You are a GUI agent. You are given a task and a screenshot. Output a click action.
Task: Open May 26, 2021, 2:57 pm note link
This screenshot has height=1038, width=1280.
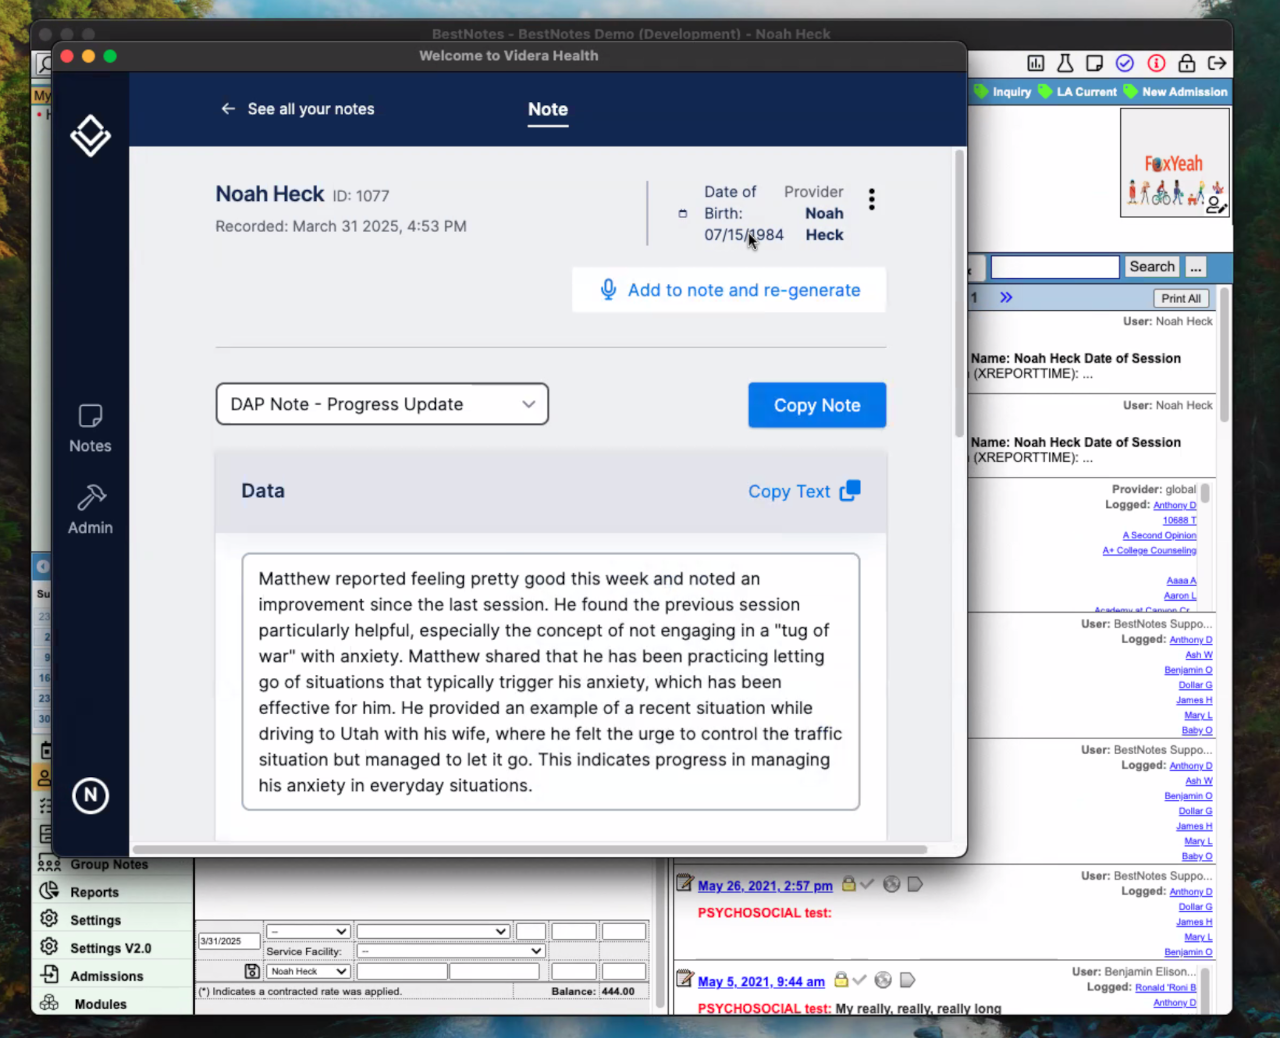765,886
